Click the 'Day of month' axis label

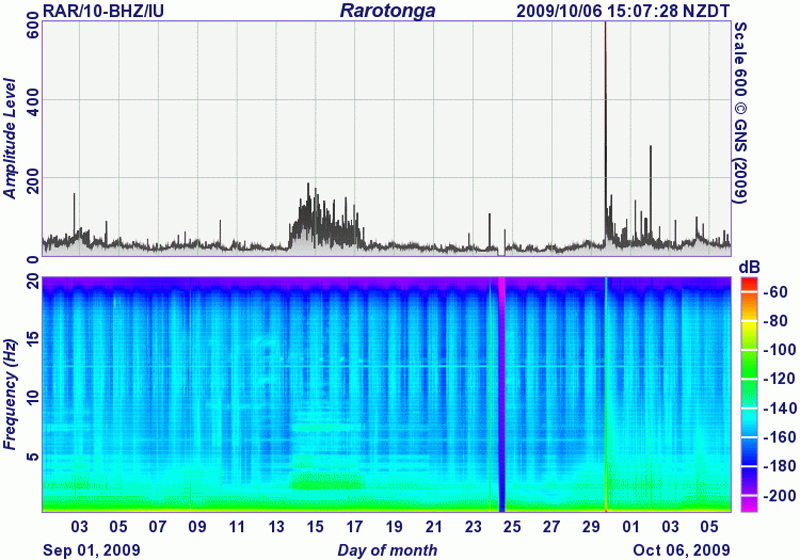point(387,550)
